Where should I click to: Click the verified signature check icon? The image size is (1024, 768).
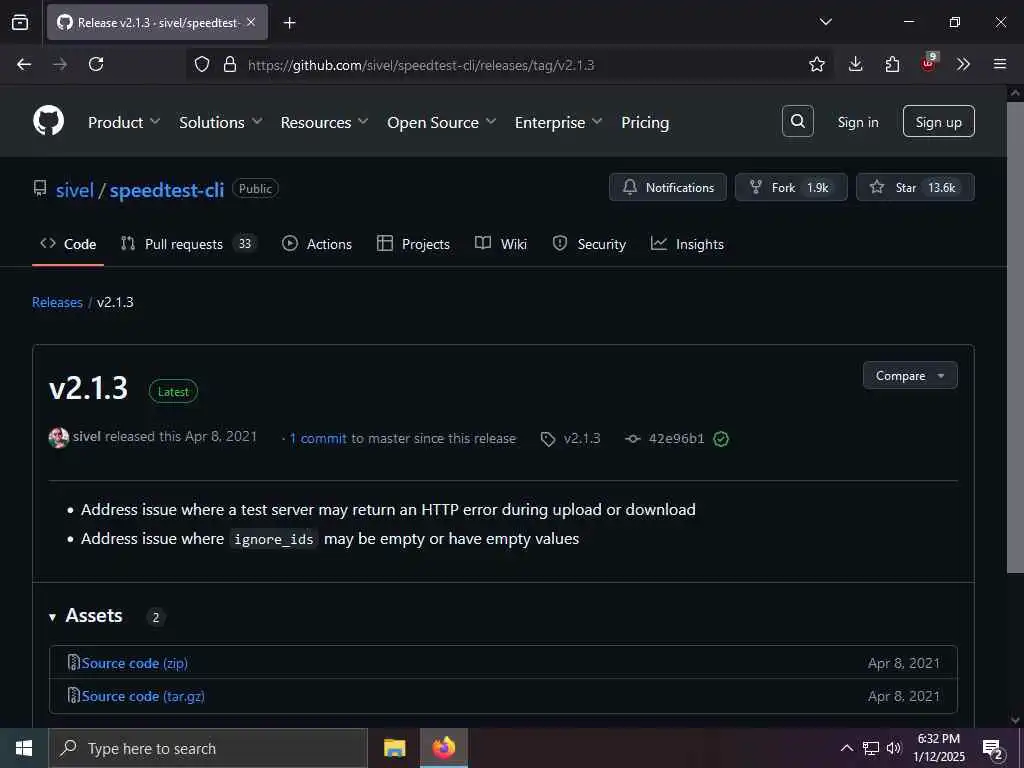pyautogui.click(x=721, y=439)
